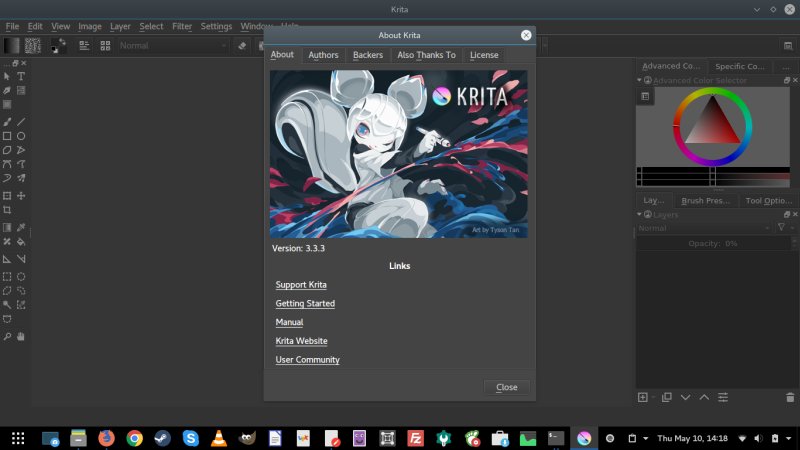
Task: Select the Freehand Brush tool
Action: pos(7,122)
